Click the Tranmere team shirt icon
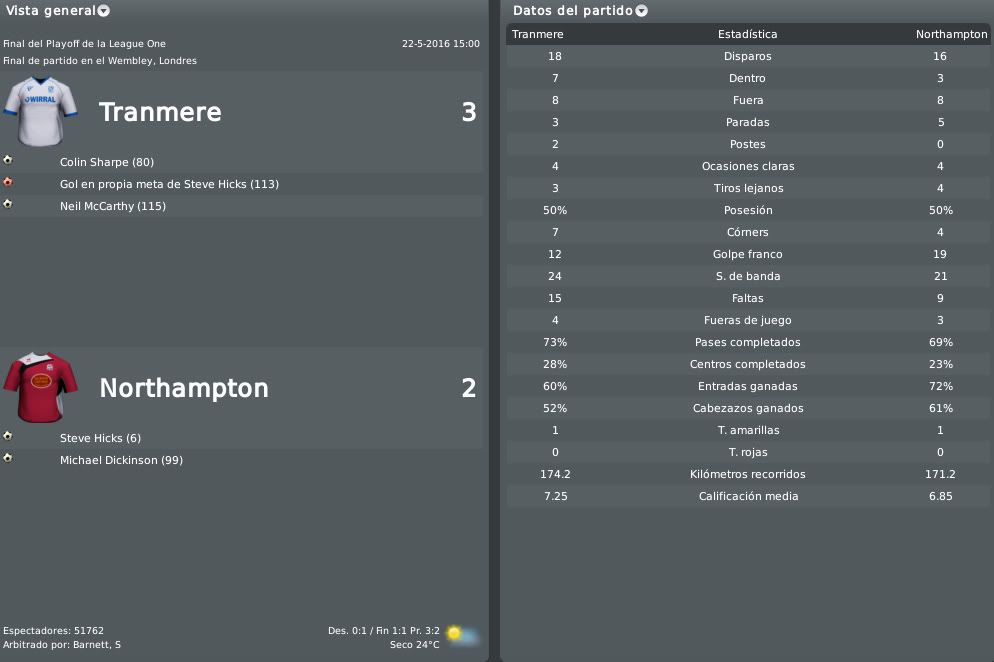 coord(41,112)
